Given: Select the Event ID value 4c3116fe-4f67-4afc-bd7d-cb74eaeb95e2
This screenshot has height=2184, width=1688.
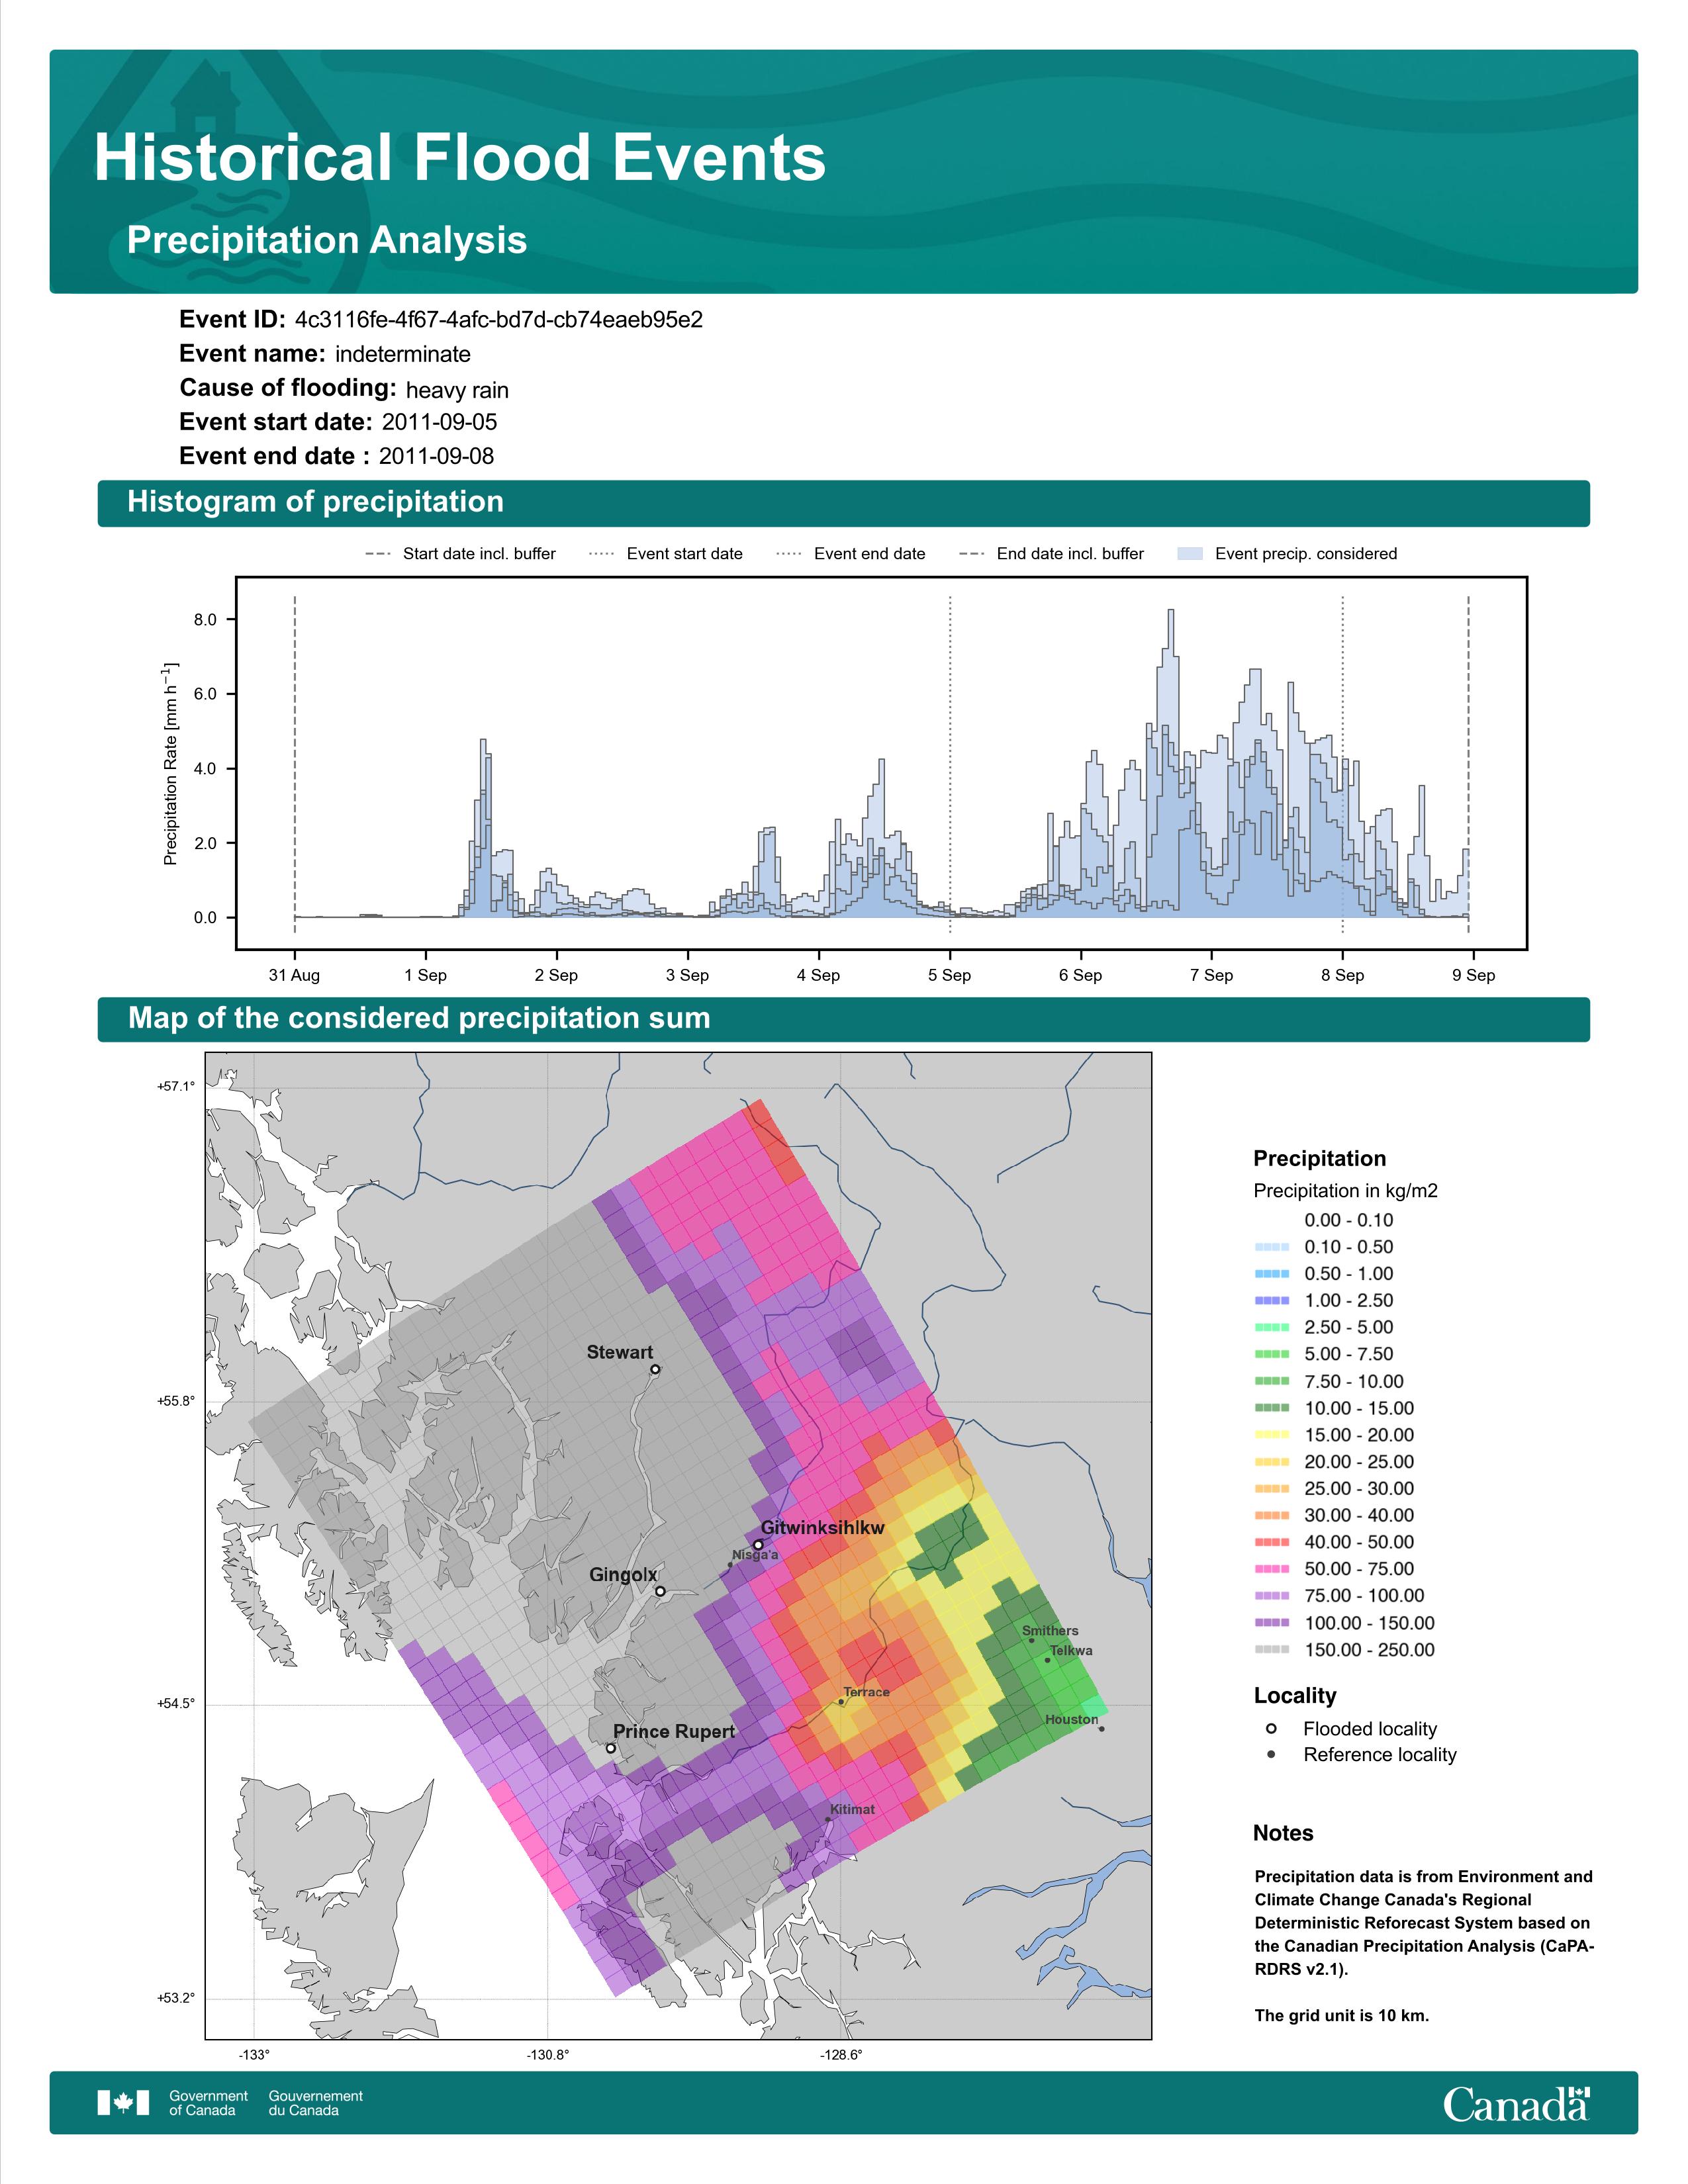Looking at the screenshot, I should pos(499,320).
